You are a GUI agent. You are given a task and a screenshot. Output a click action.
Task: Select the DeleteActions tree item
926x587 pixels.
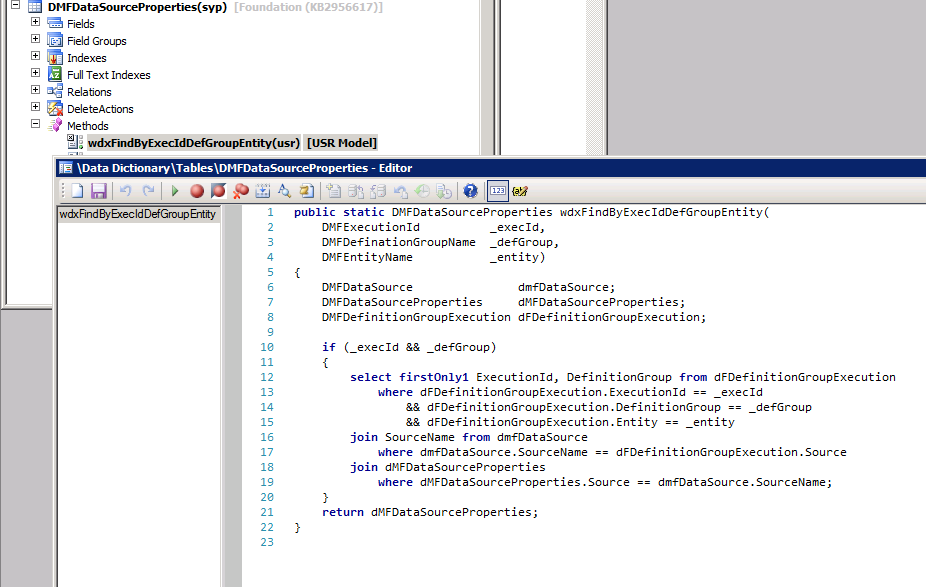[x=100, y=109]
